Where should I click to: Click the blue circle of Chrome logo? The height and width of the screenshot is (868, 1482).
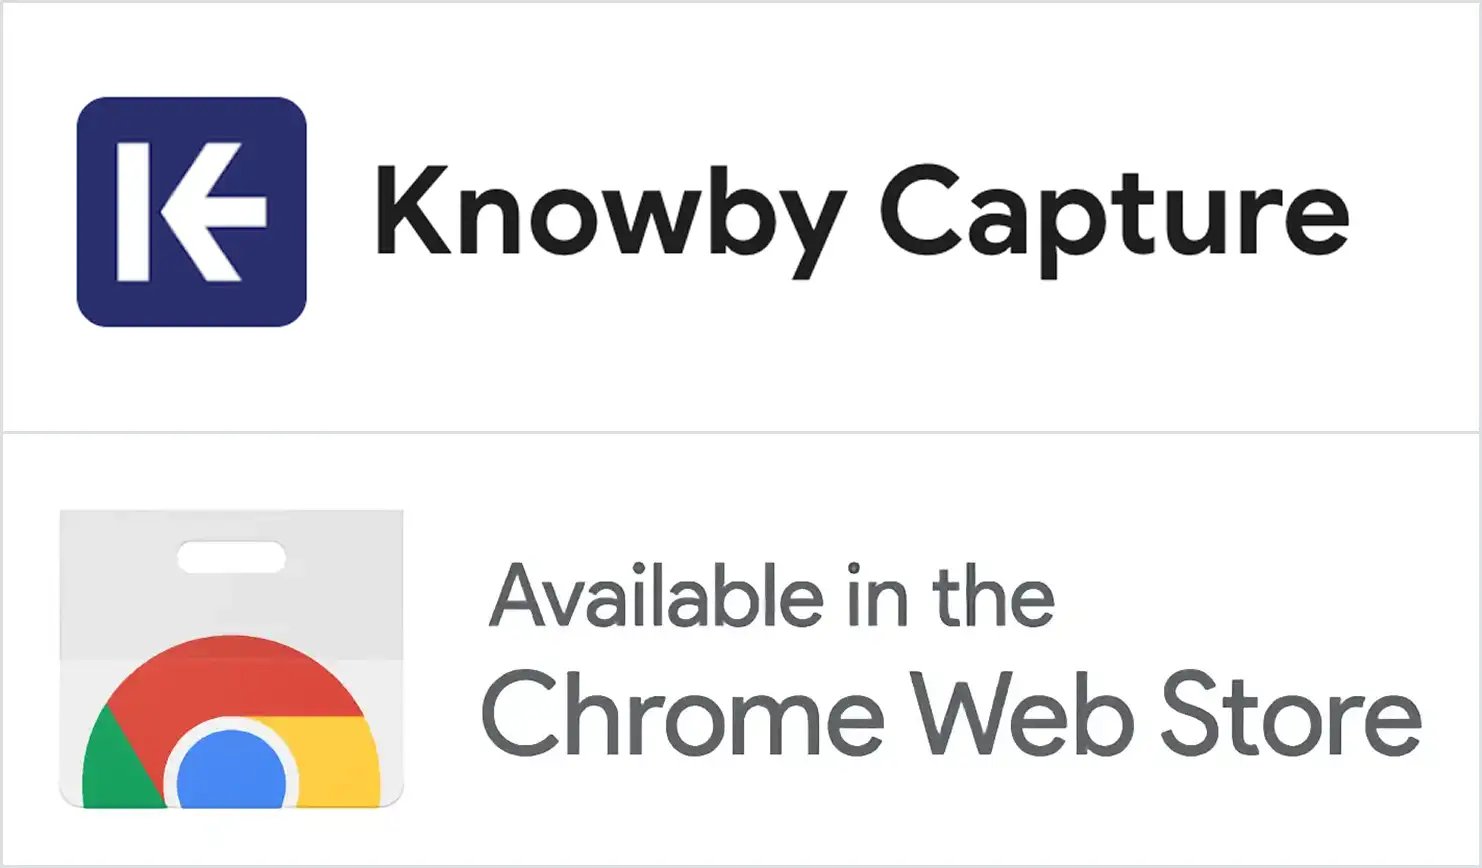click(231, 770)
